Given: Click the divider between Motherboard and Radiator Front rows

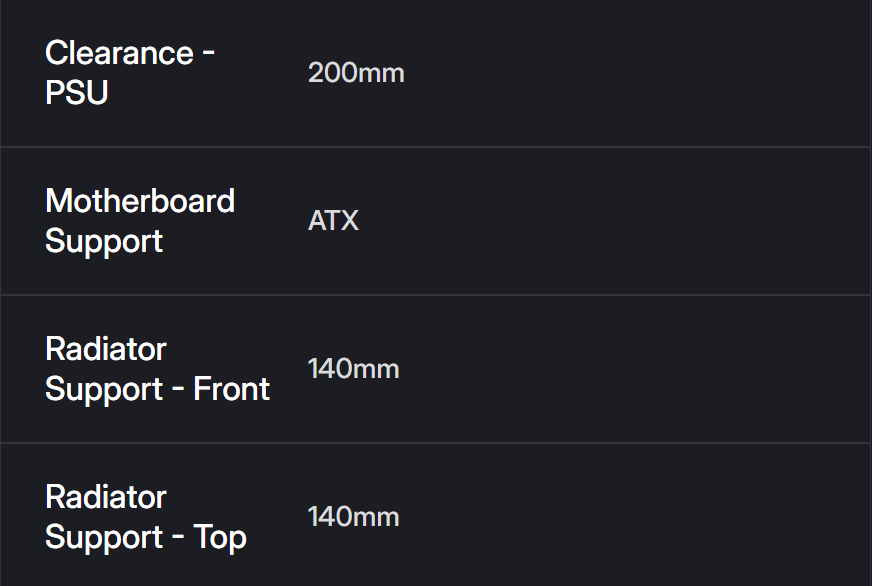Looking at the screenshot, I should coord(436,295).
